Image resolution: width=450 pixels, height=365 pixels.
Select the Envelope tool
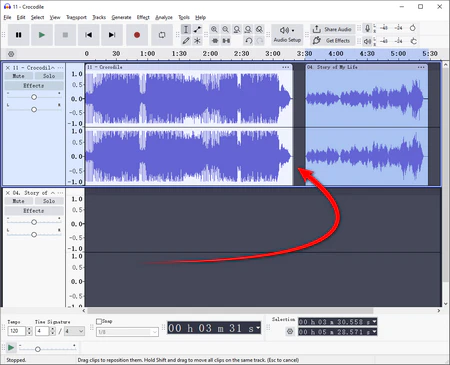tap(197, 29)
